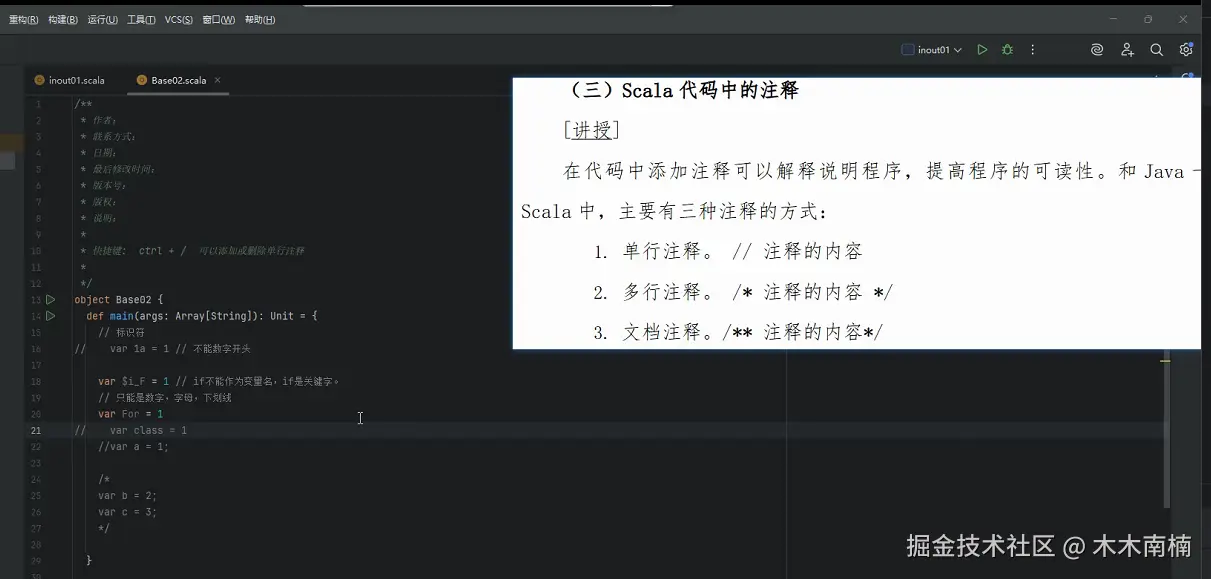Screen dimensions: 1211x579
Task: Click the Code With Me add-user icon
Action: tap(1126, 48)
